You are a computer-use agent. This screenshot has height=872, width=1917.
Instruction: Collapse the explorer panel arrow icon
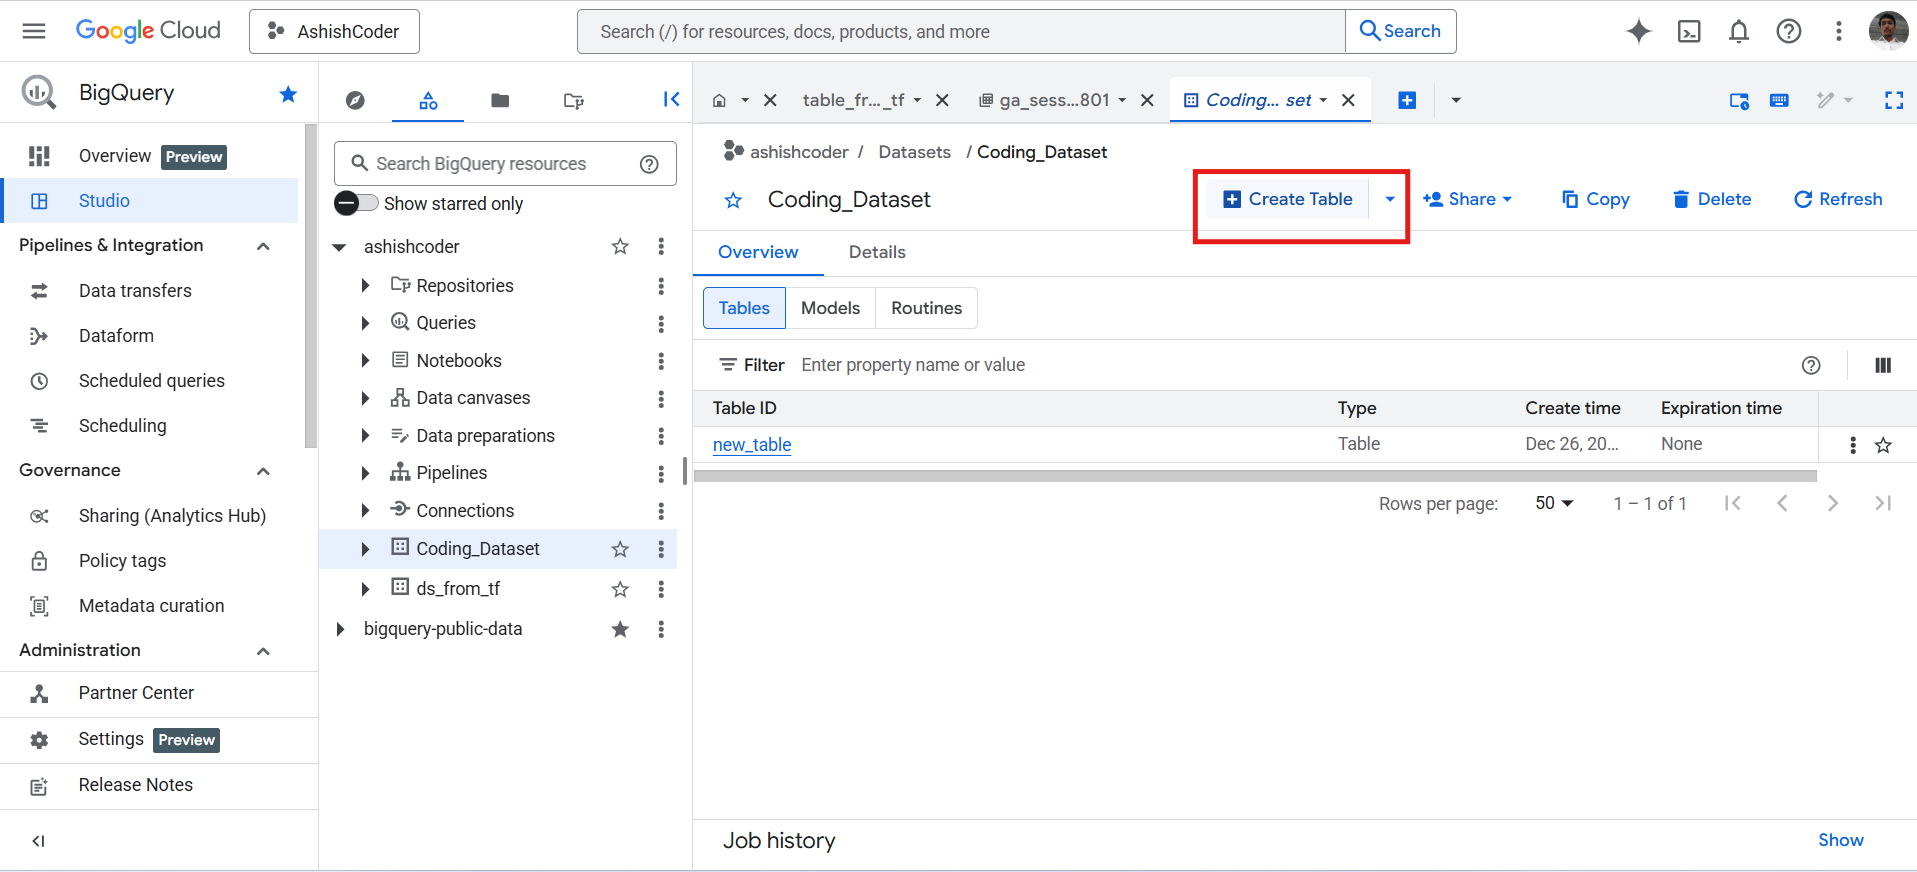tap(671, 99)
